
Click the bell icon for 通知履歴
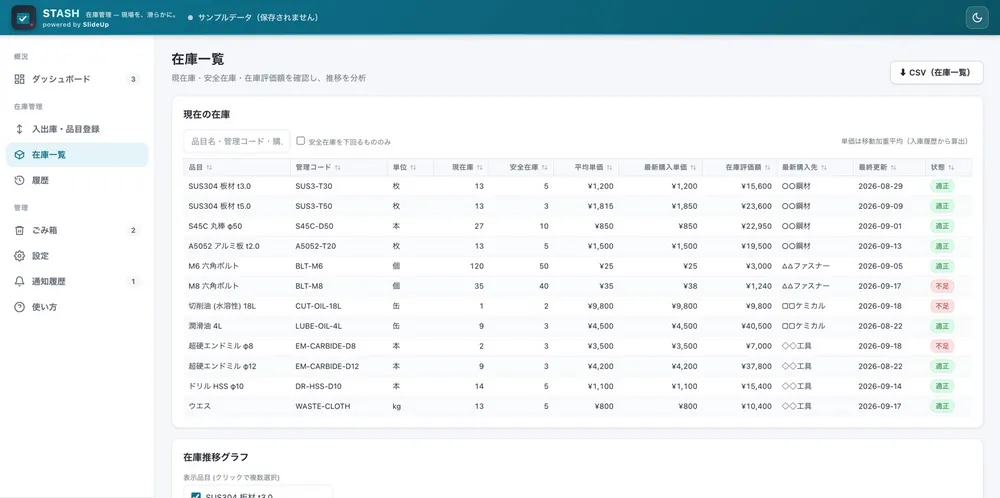click(x=20, y=281)
